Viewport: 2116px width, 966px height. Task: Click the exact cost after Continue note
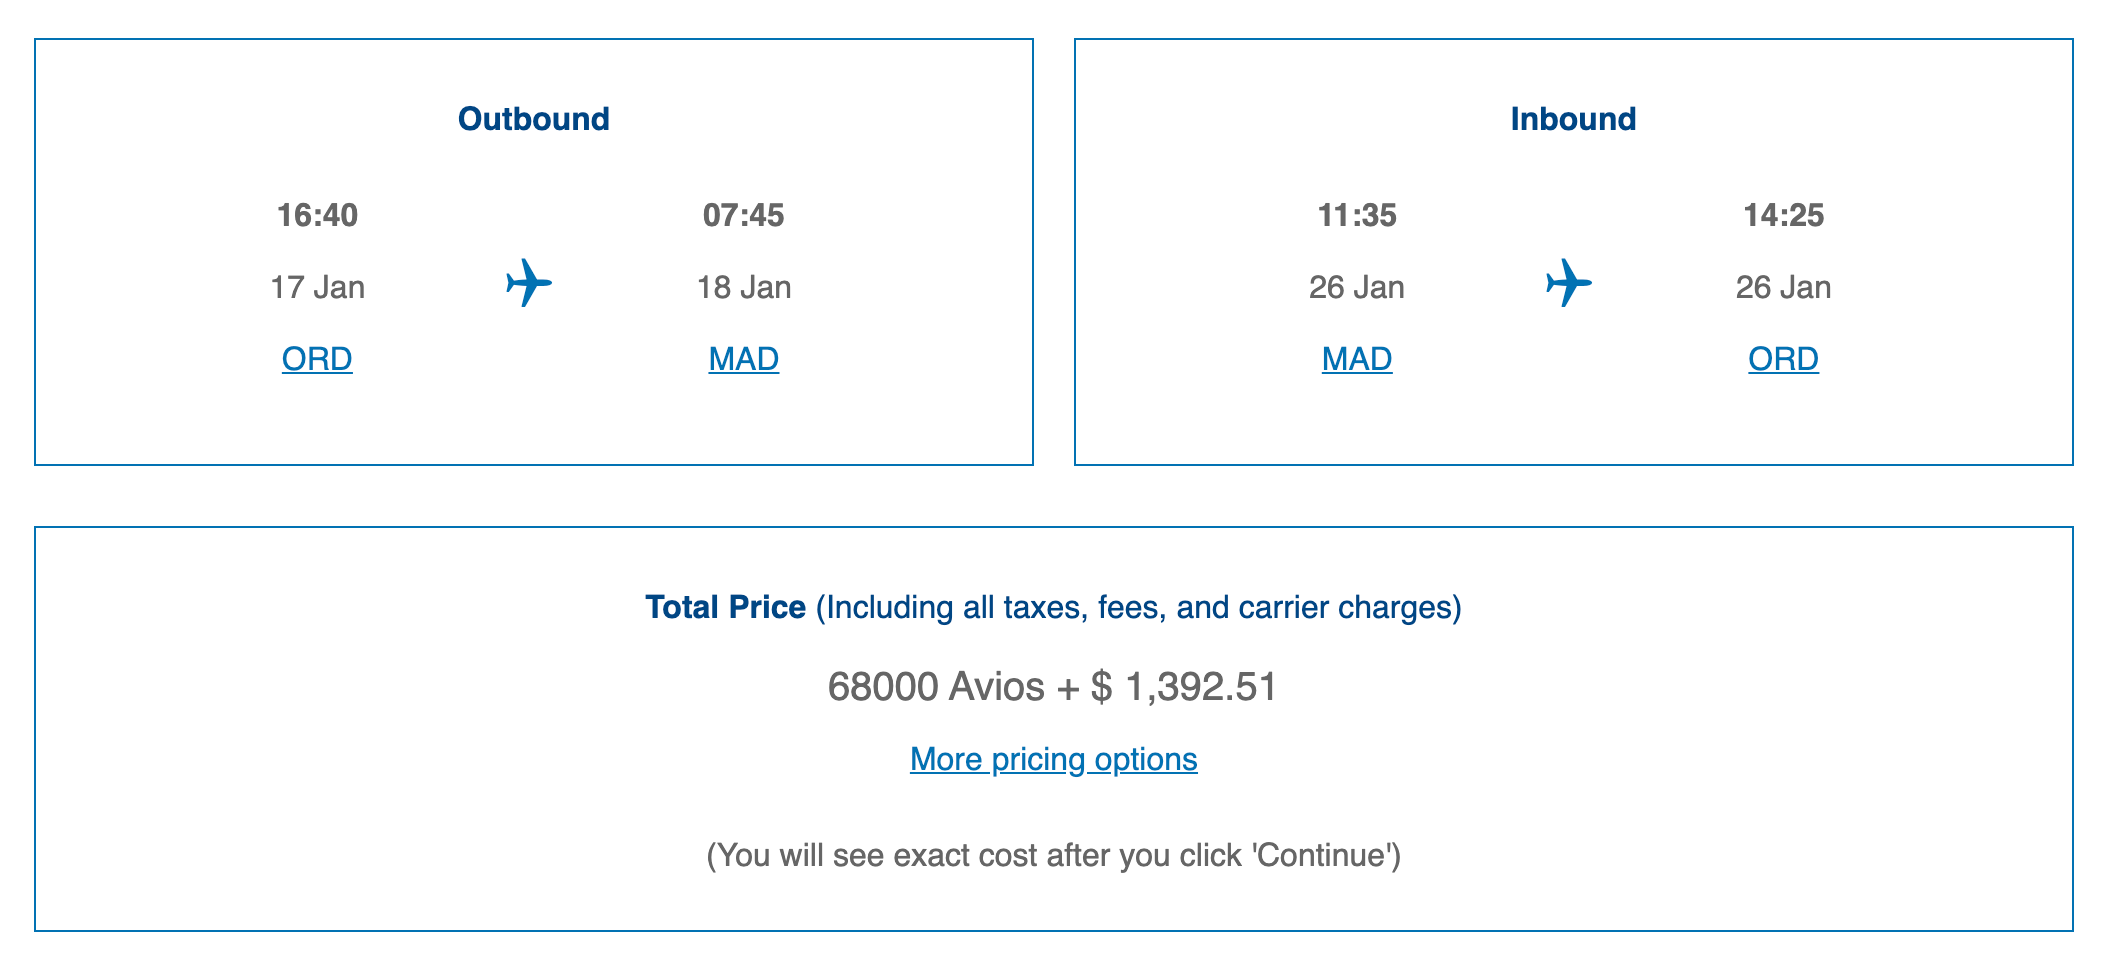[x=1053, y=855]
